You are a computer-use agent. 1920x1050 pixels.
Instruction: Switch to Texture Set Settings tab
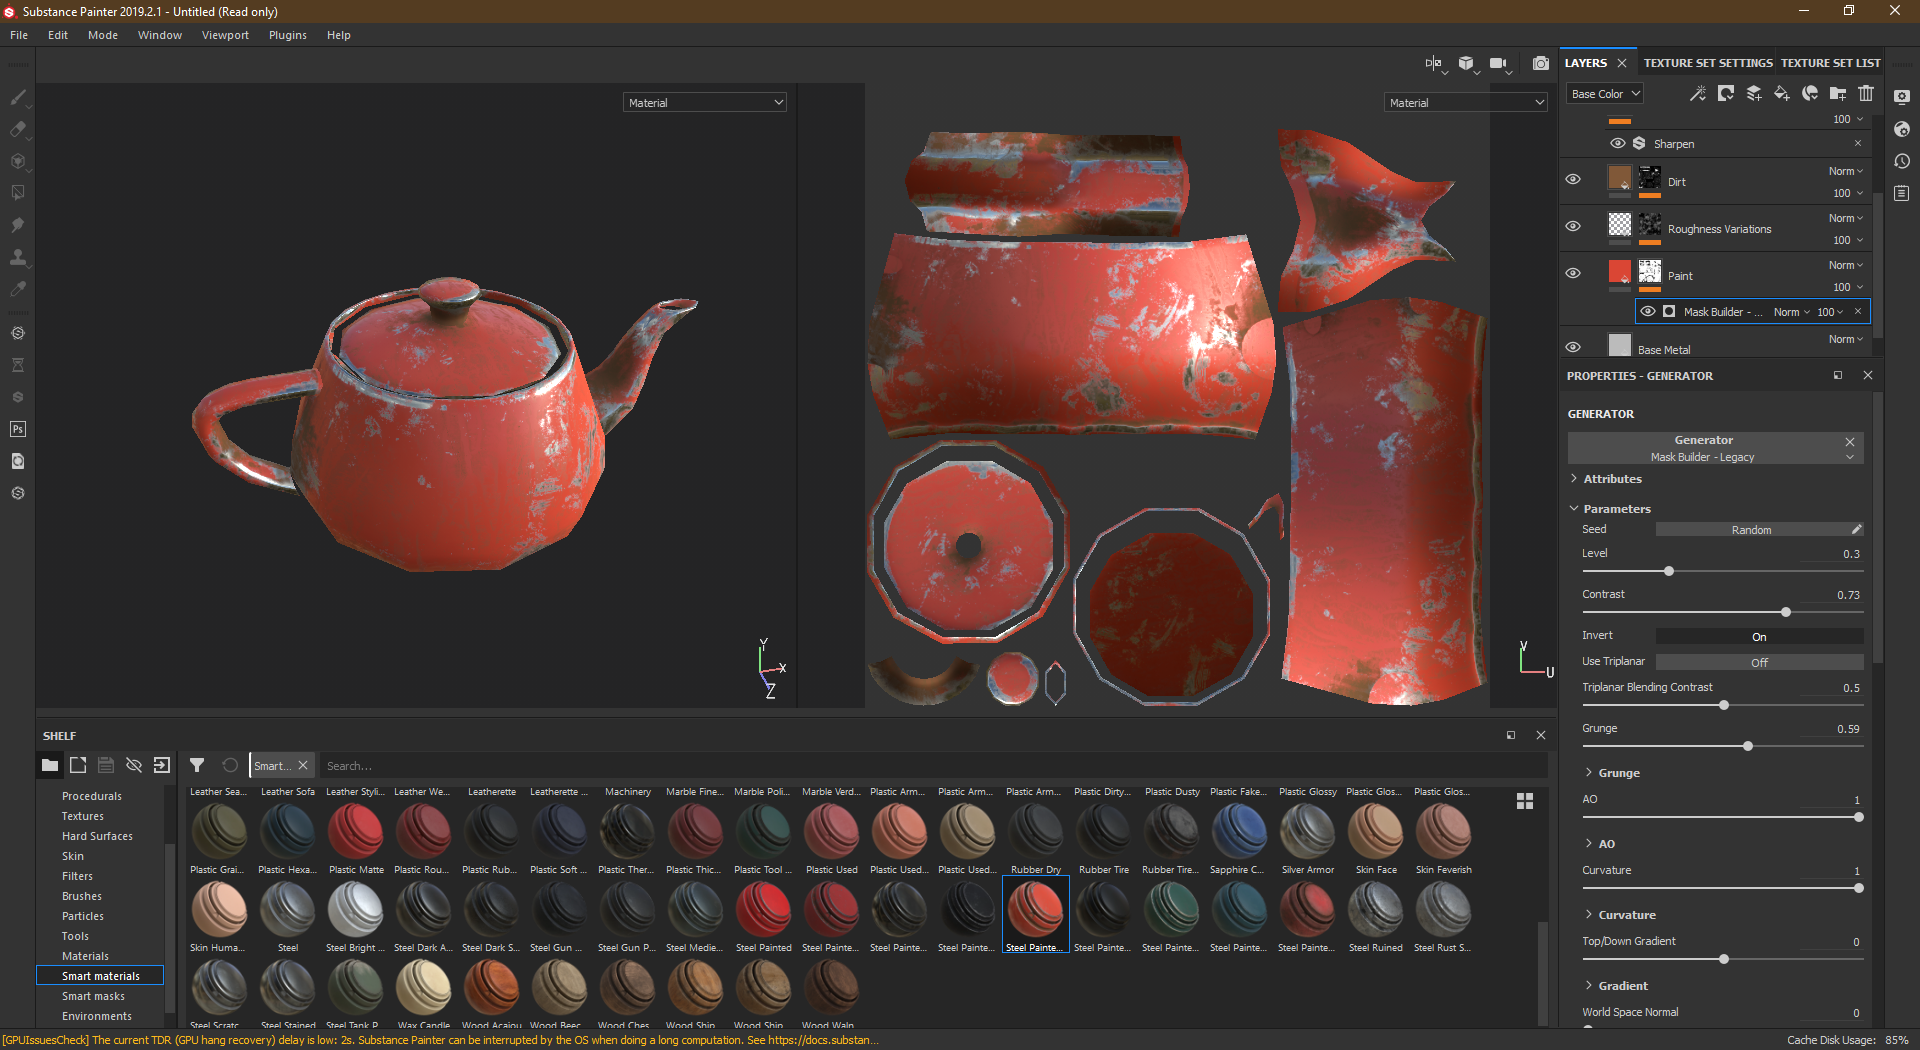(x=1707, y=63)
